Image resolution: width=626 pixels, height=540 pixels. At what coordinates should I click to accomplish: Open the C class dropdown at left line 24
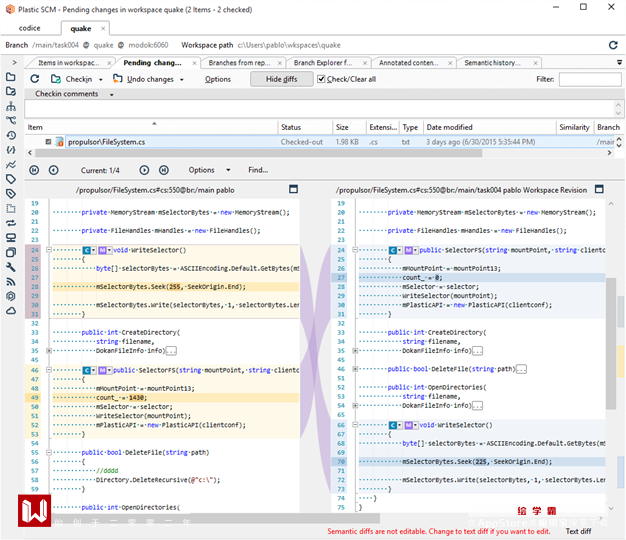pos(94,250)
